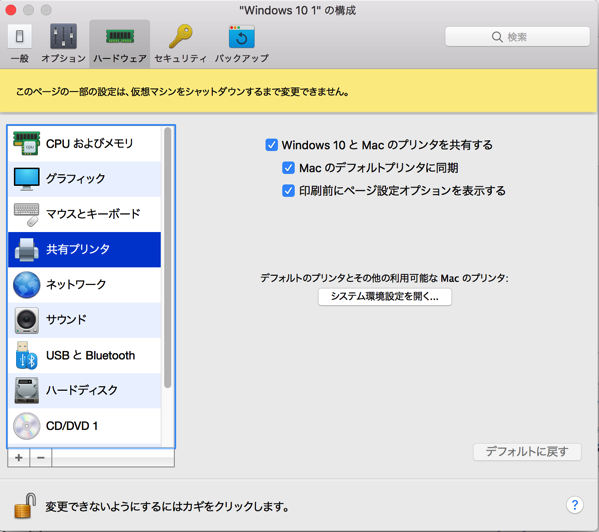
Task: Click the セキュリティ tab label
Action: point(181,58)
